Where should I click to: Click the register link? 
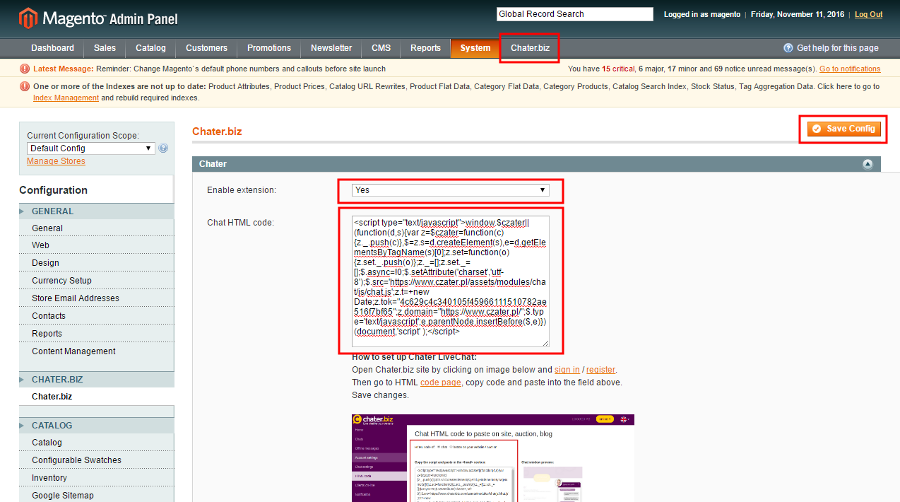(x=600, y=370)
